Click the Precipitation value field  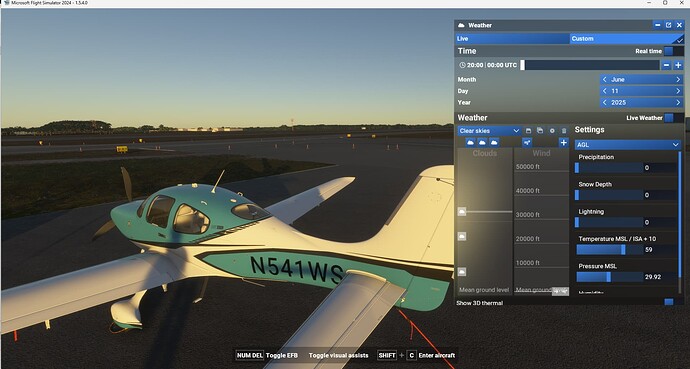(x=660, y=168)
